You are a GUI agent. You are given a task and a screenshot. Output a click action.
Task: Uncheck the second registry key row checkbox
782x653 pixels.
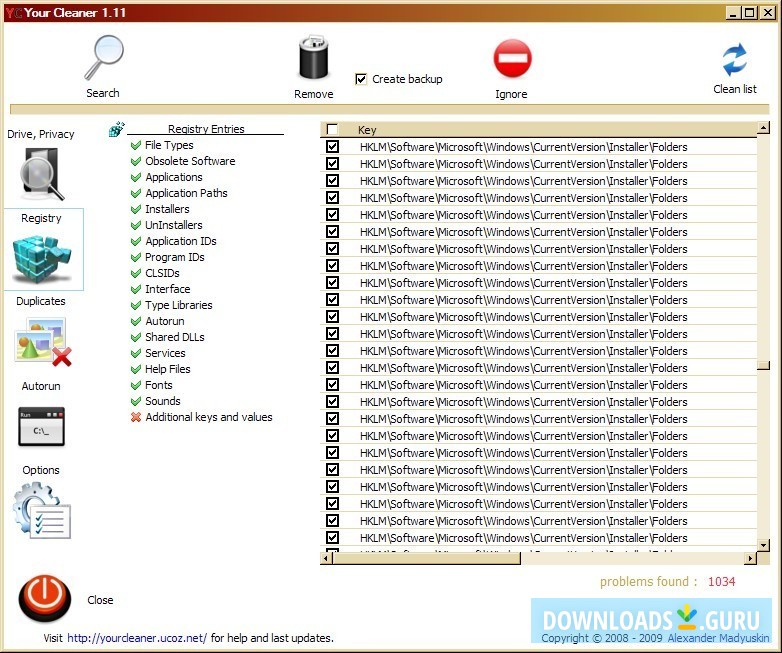tap(332, 164)
